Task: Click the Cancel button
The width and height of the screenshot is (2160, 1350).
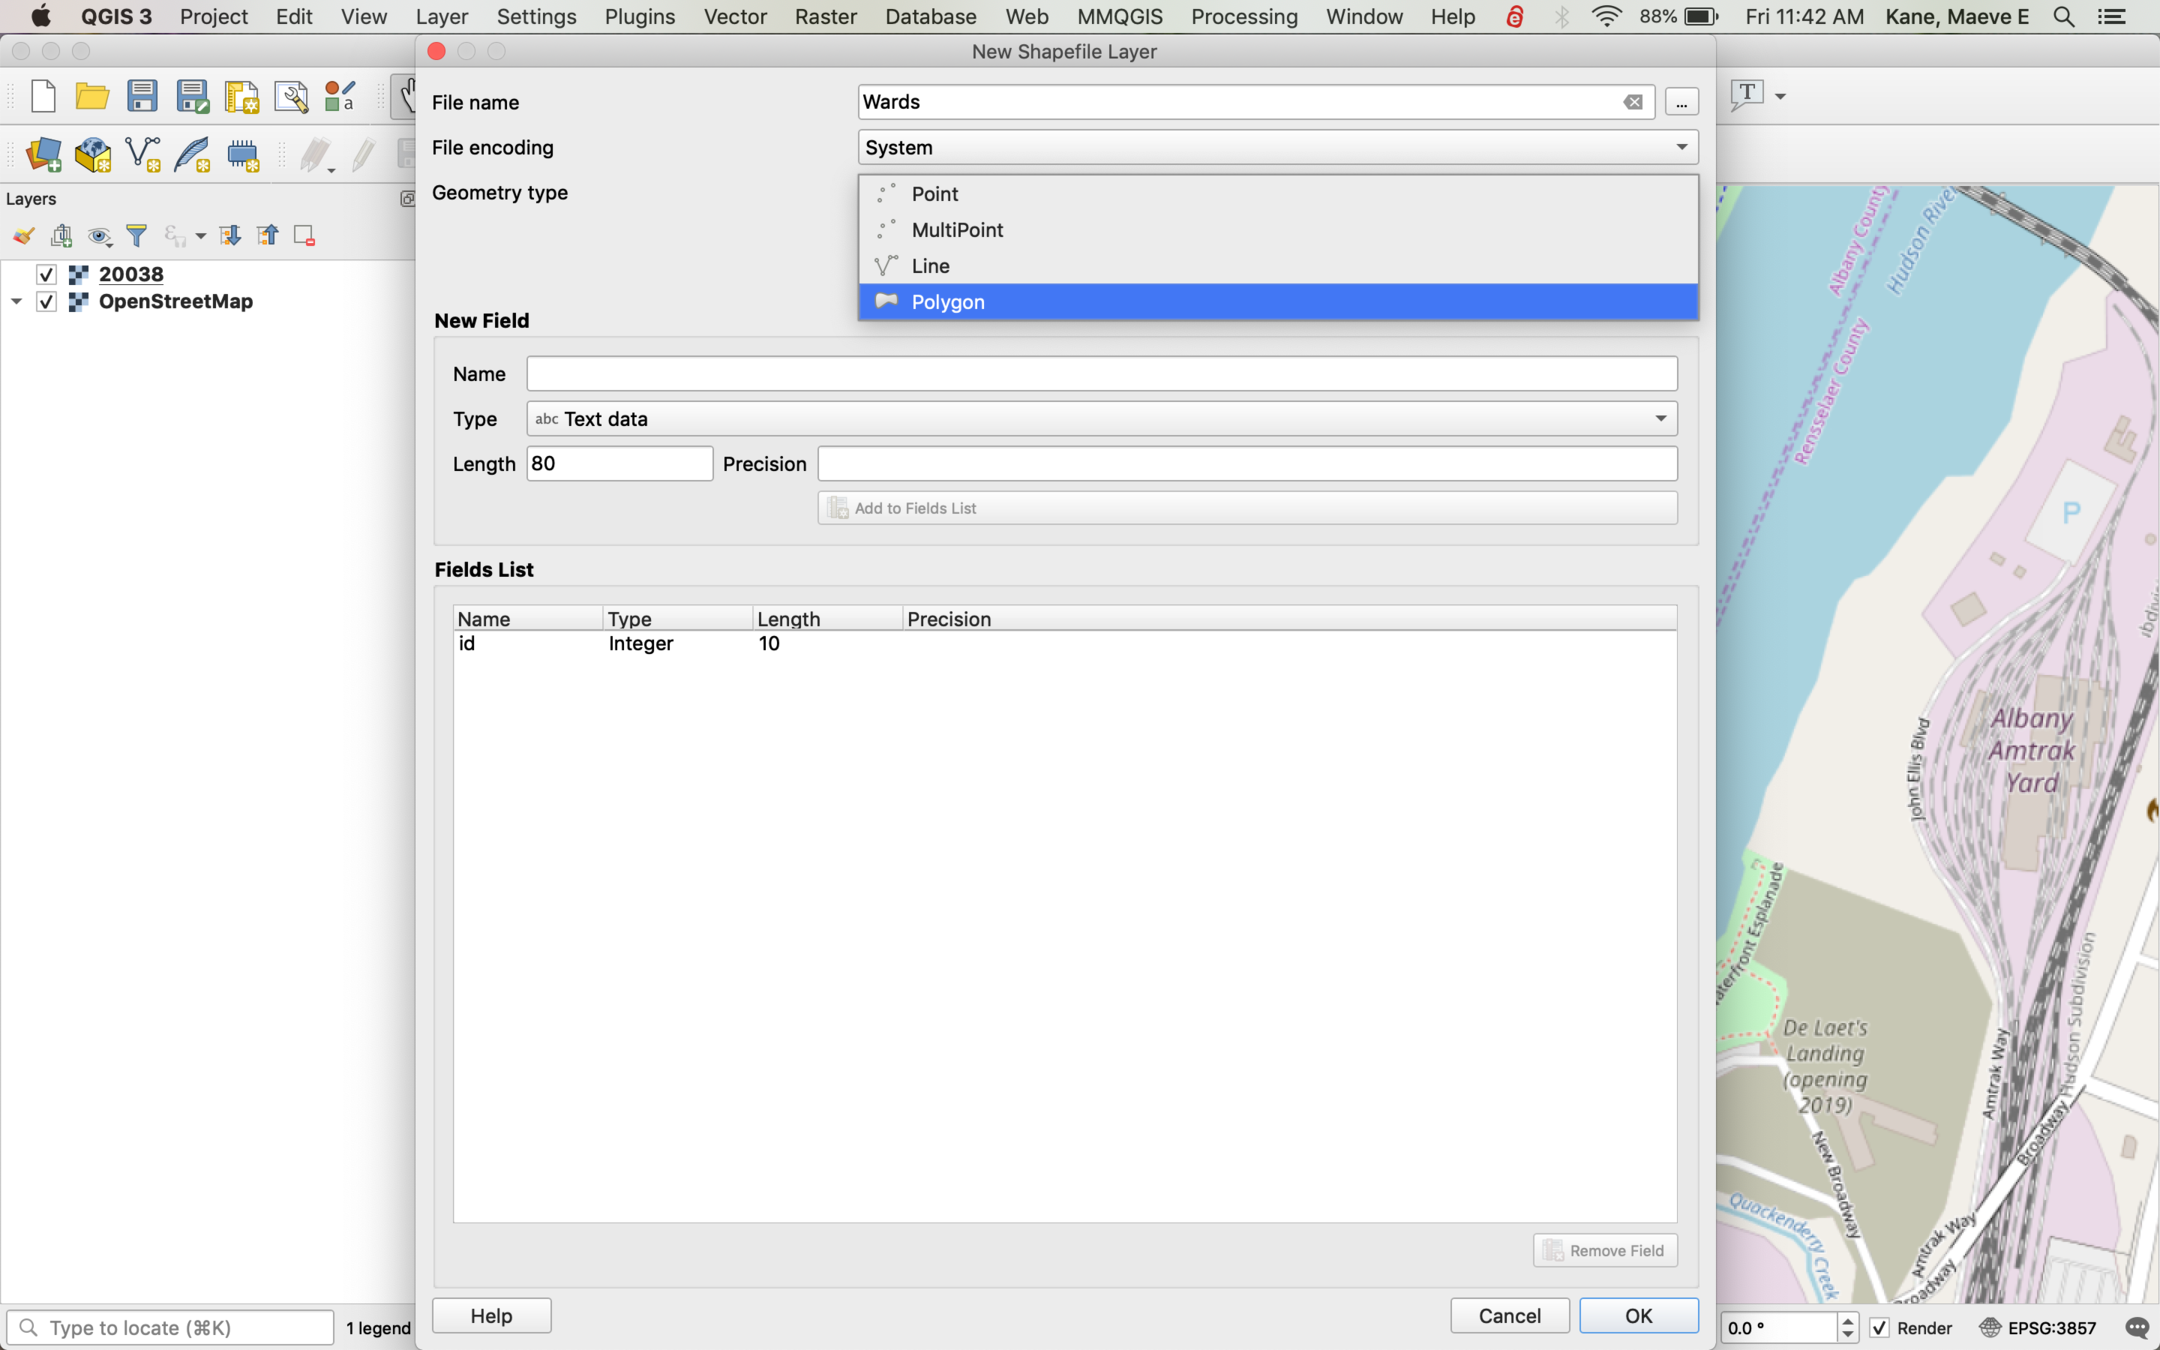Action: [x=1509, y=1315]
